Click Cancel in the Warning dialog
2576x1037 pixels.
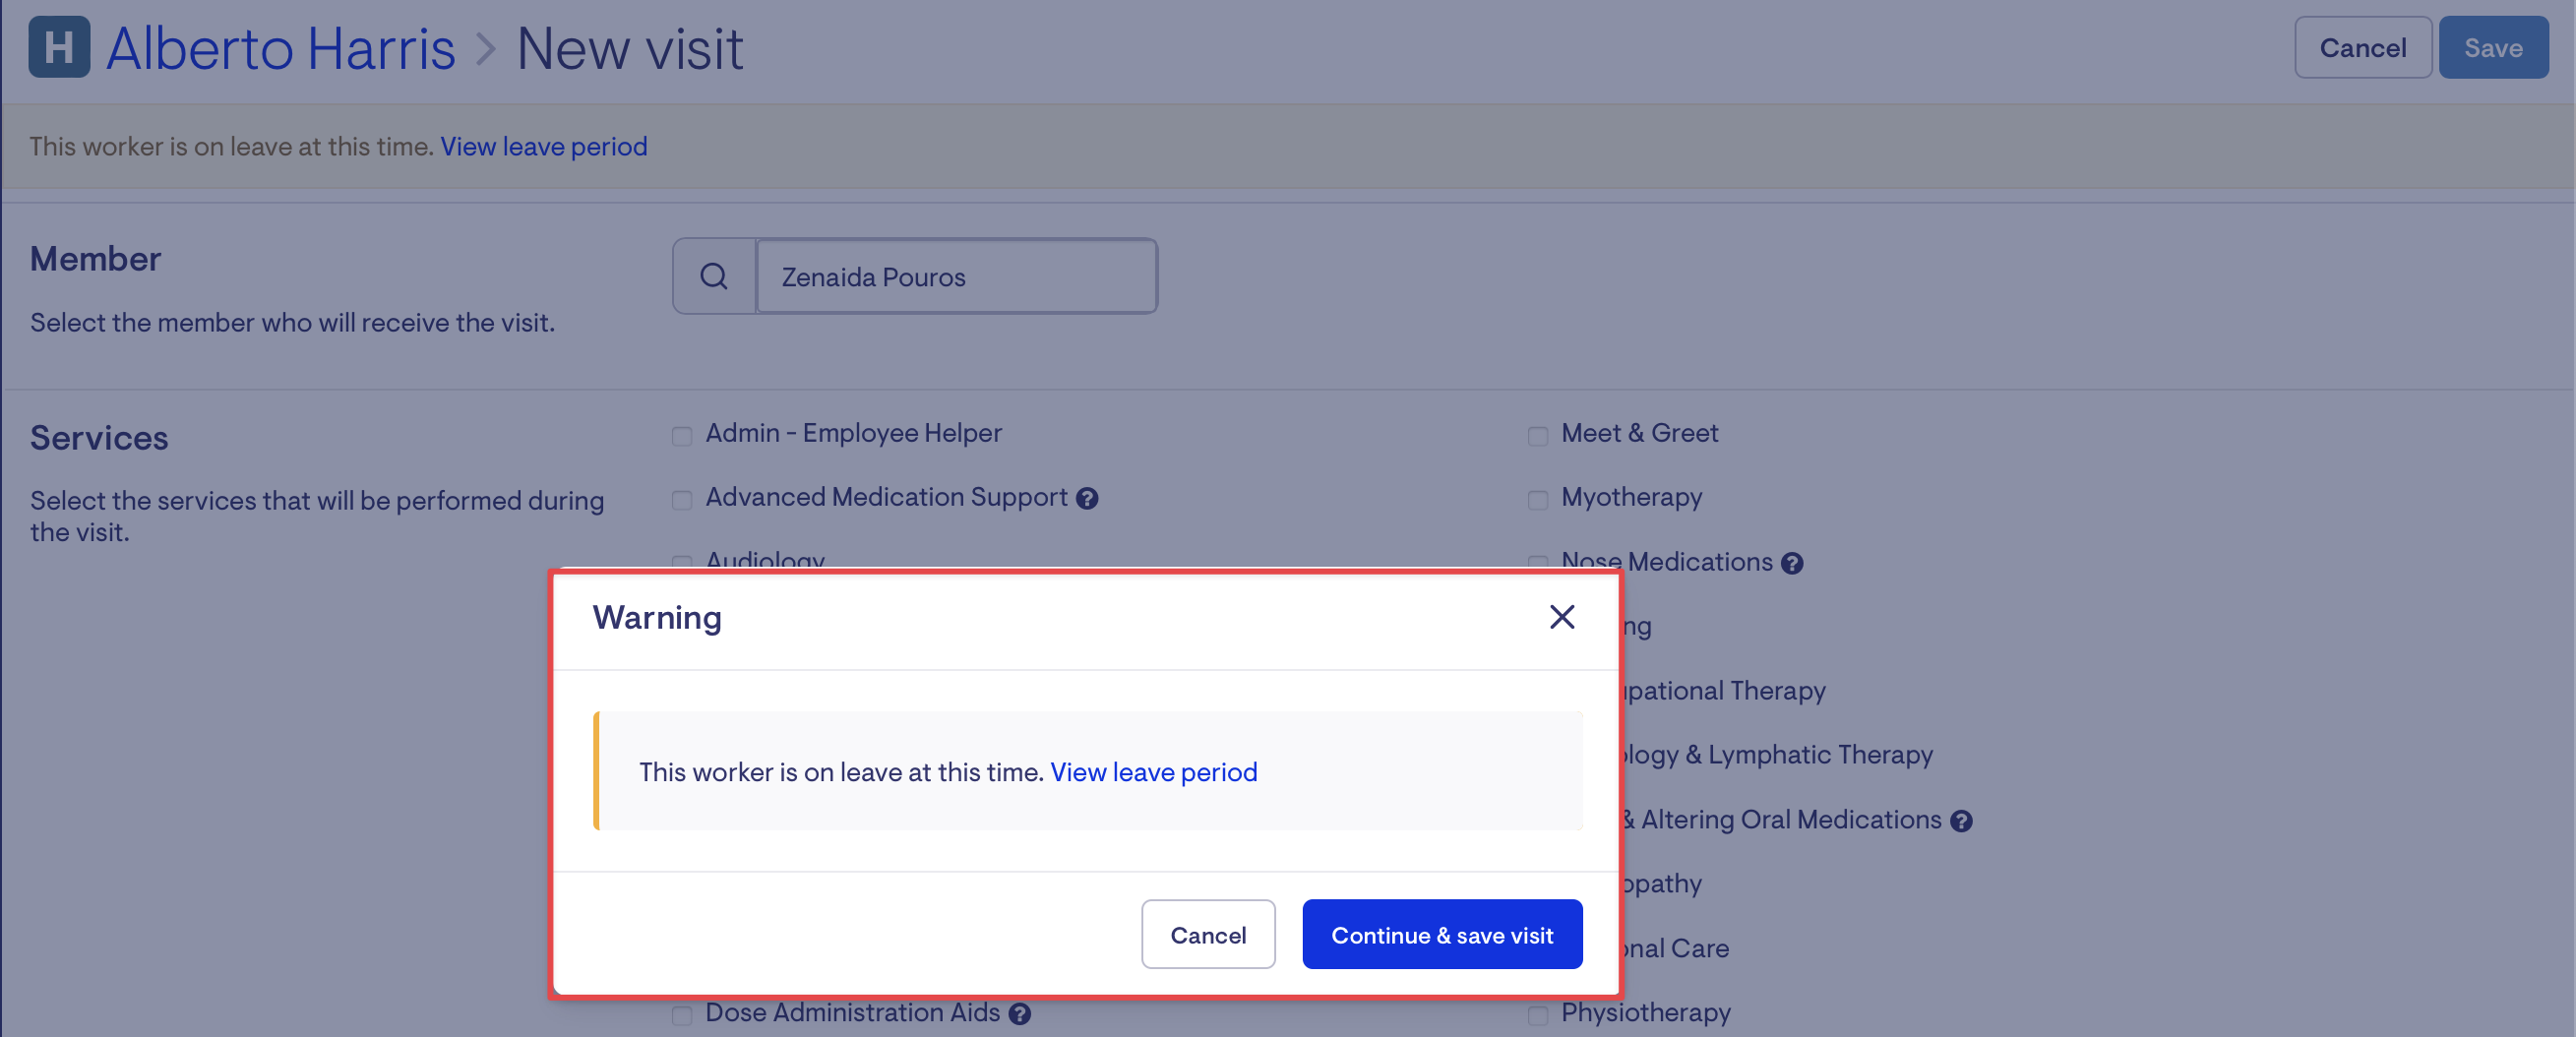(1208, 934)
